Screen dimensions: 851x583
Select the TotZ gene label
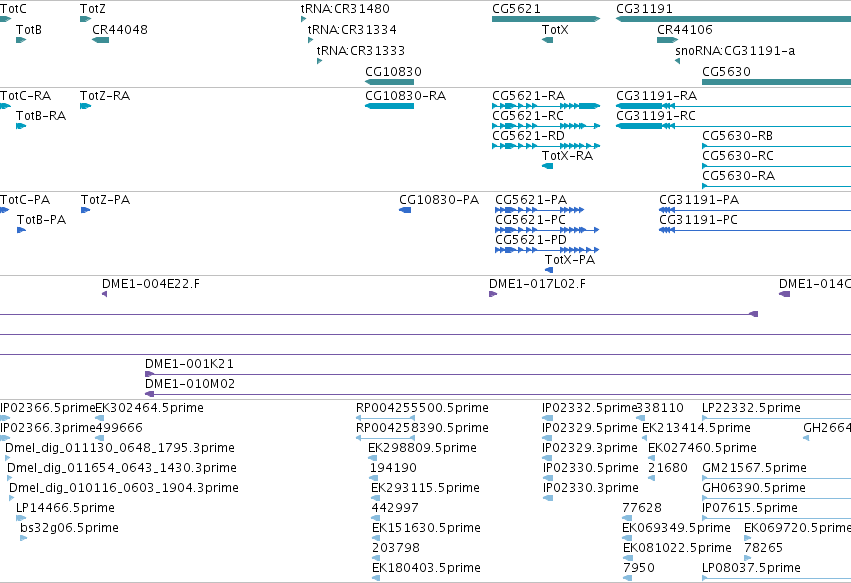(93, 9)
